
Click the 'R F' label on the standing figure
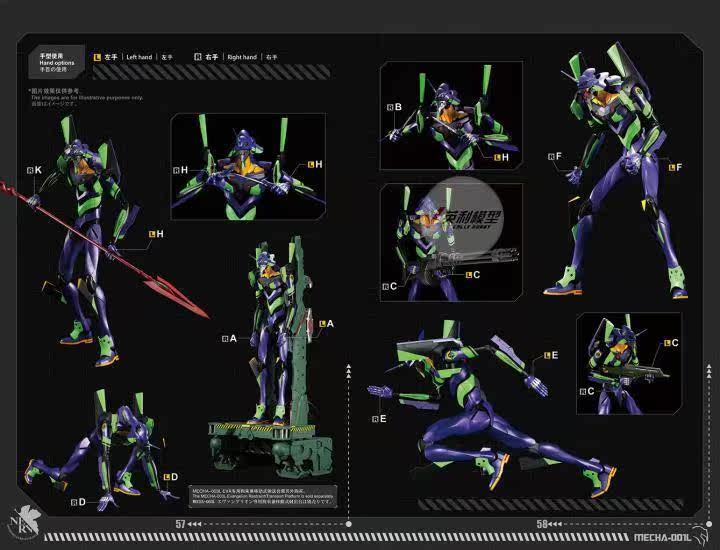[x=555, y=157]
